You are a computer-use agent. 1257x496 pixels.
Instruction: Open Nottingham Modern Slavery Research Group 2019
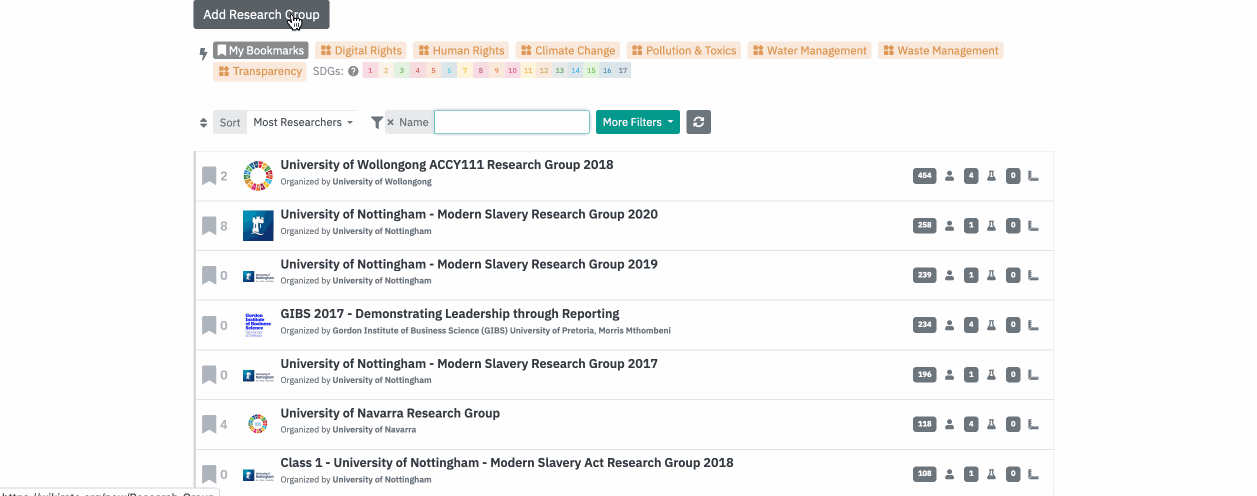pos(469,264)
